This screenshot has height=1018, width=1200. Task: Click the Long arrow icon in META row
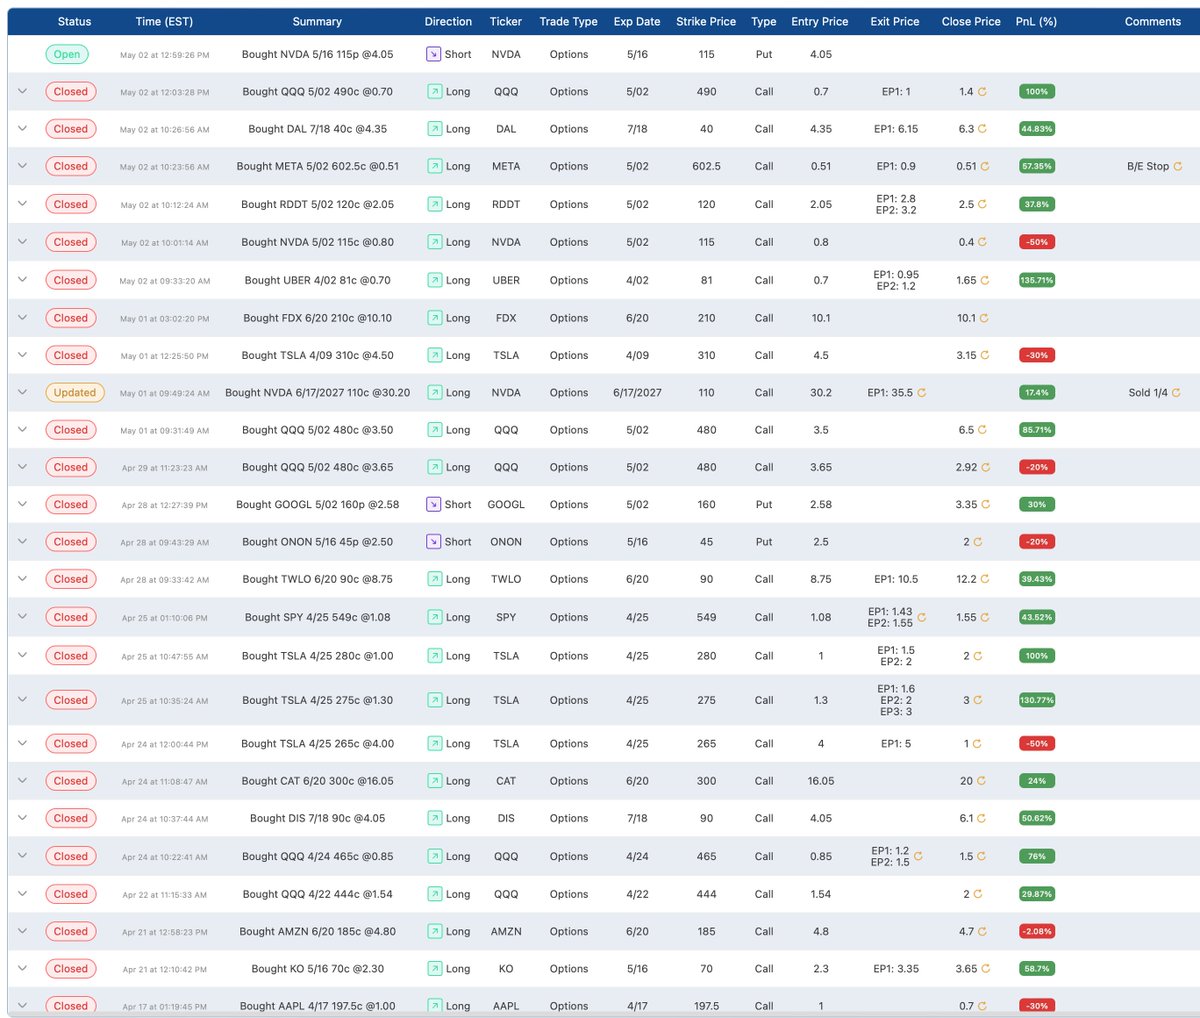[x=434, y=166]
